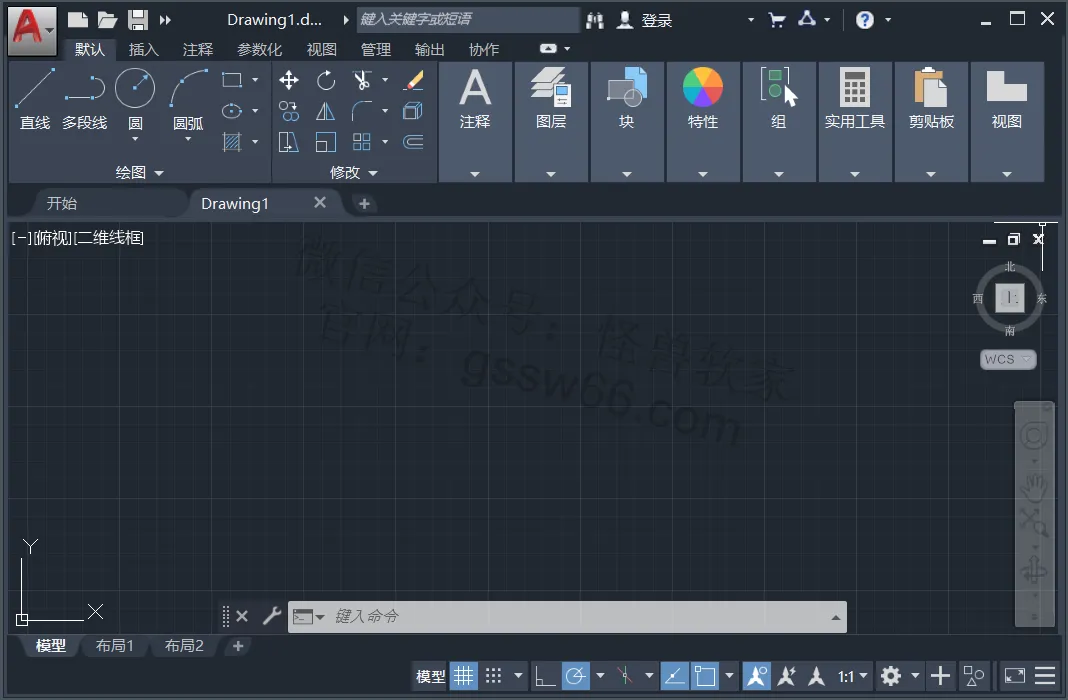Switch to layout tab 布局1
1068x700 pixels.
(x=114, y=646)
